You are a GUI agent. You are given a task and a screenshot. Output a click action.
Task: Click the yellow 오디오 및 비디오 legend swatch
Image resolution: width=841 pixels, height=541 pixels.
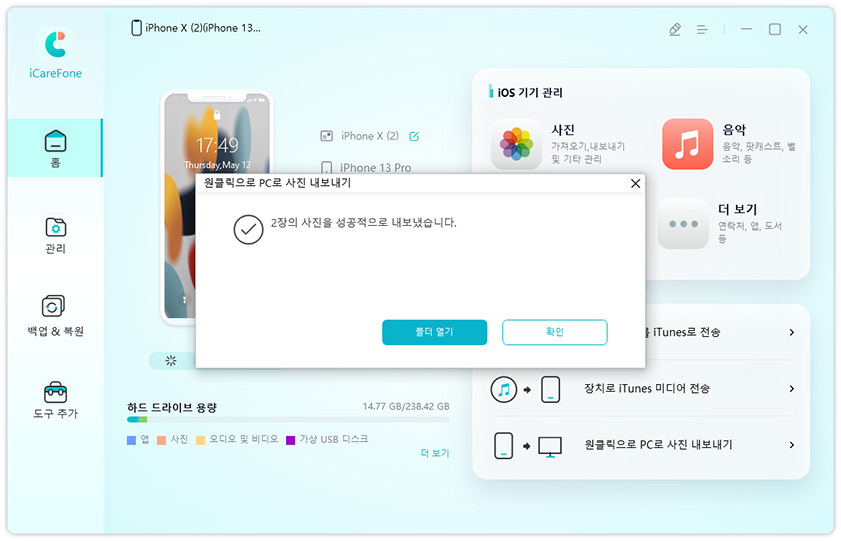[x=200, y=440]
